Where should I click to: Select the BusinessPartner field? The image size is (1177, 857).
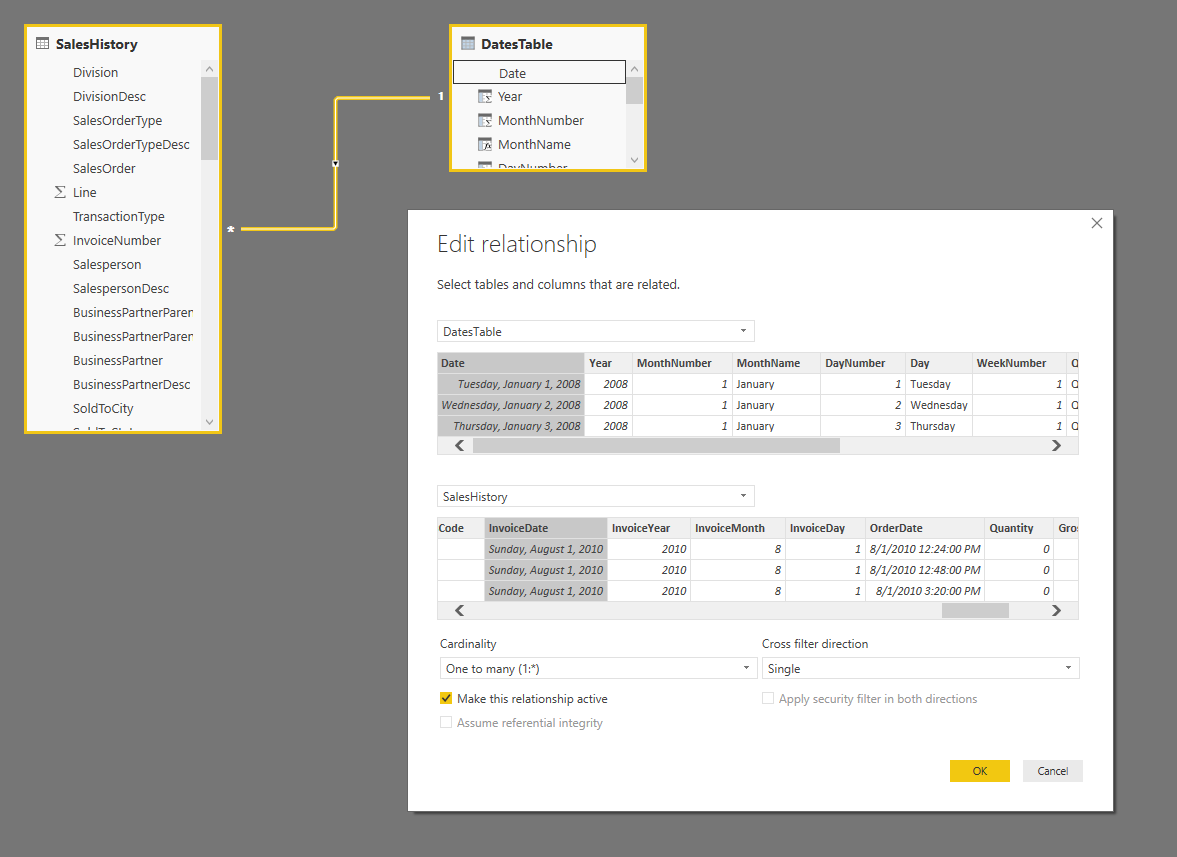(x=117, y=360)
